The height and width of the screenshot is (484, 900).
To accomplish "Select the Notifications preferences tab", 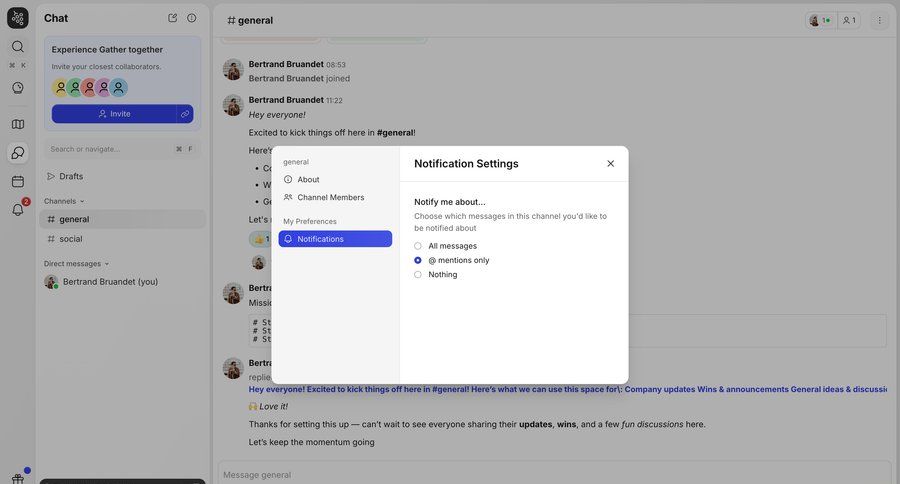I will point(335,239).
